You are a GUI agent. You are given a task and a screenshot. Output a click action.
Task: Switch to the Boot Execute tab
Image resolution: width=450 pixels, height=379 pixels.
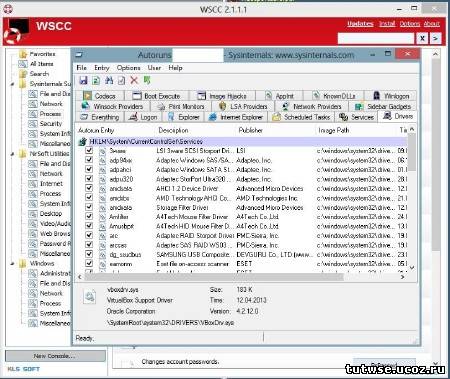[x=156, y=96]
